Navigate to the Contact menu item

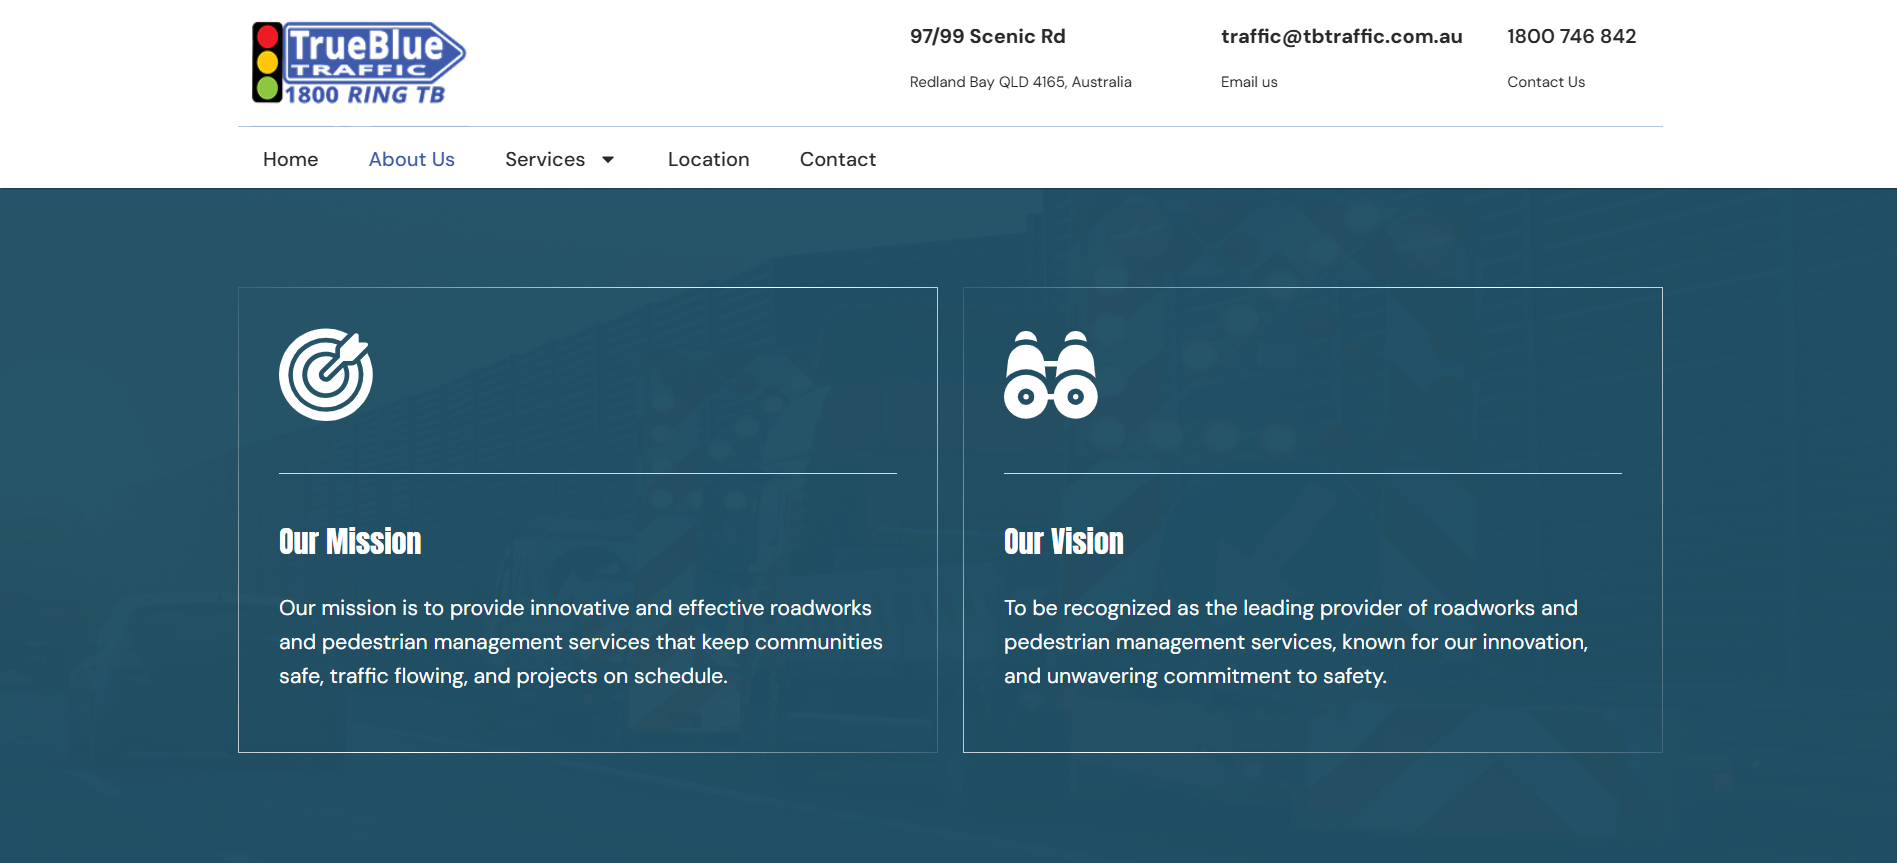(837, 160)
